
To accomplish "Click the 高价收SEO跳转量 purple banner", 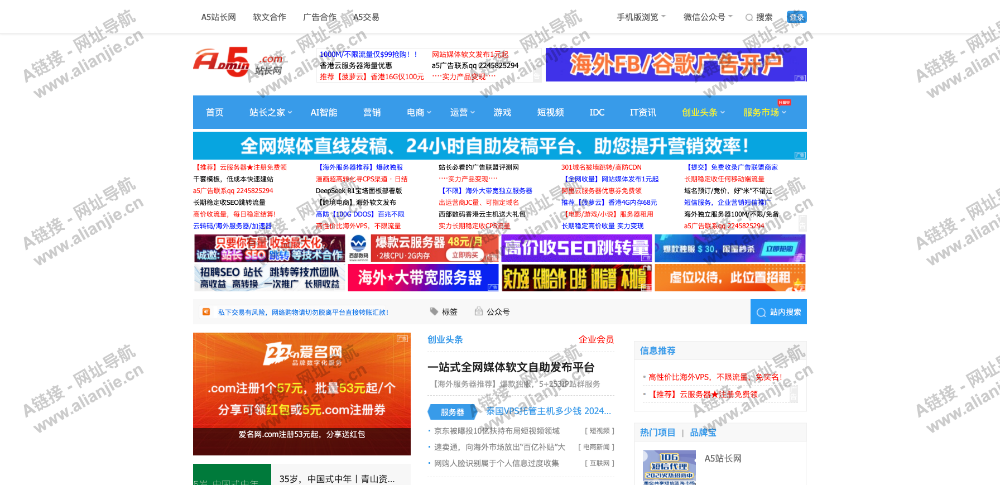I will point(577,248).
